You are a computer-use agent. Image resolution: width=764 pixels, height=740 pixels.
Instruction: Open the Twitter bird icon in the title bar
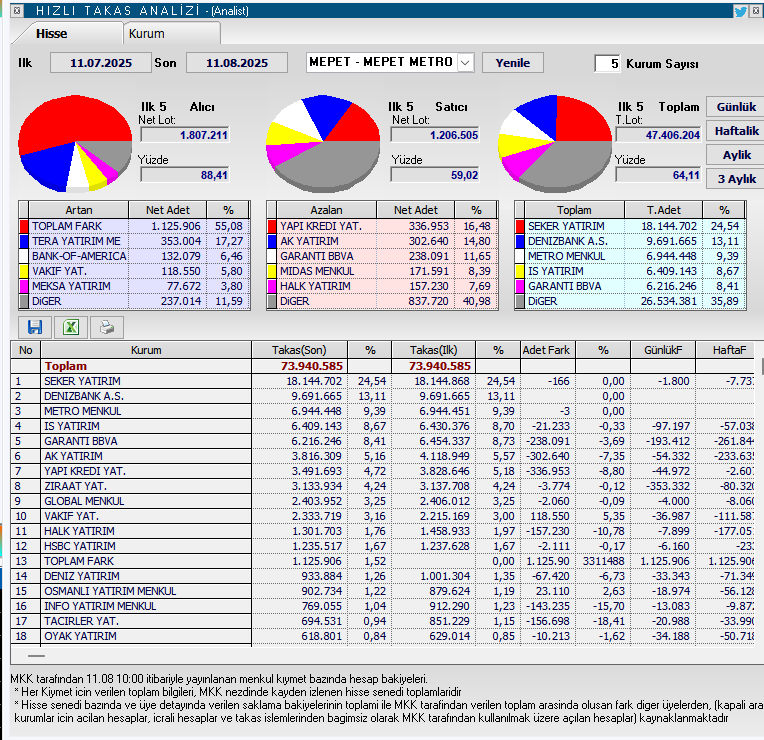pyautogui.click(x=740, y=10)
